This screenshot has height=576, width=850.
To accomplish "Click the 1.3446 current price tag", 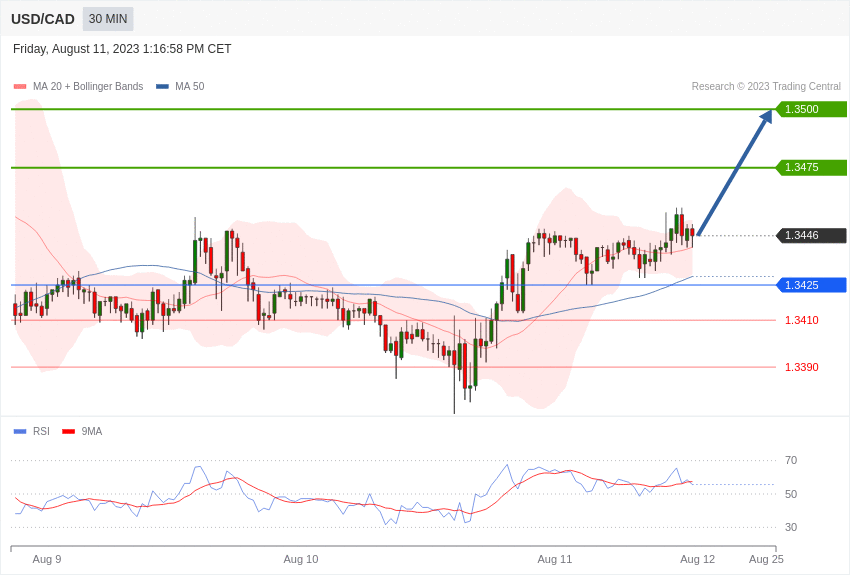I will pyautogui.click(x=811, y=235).
